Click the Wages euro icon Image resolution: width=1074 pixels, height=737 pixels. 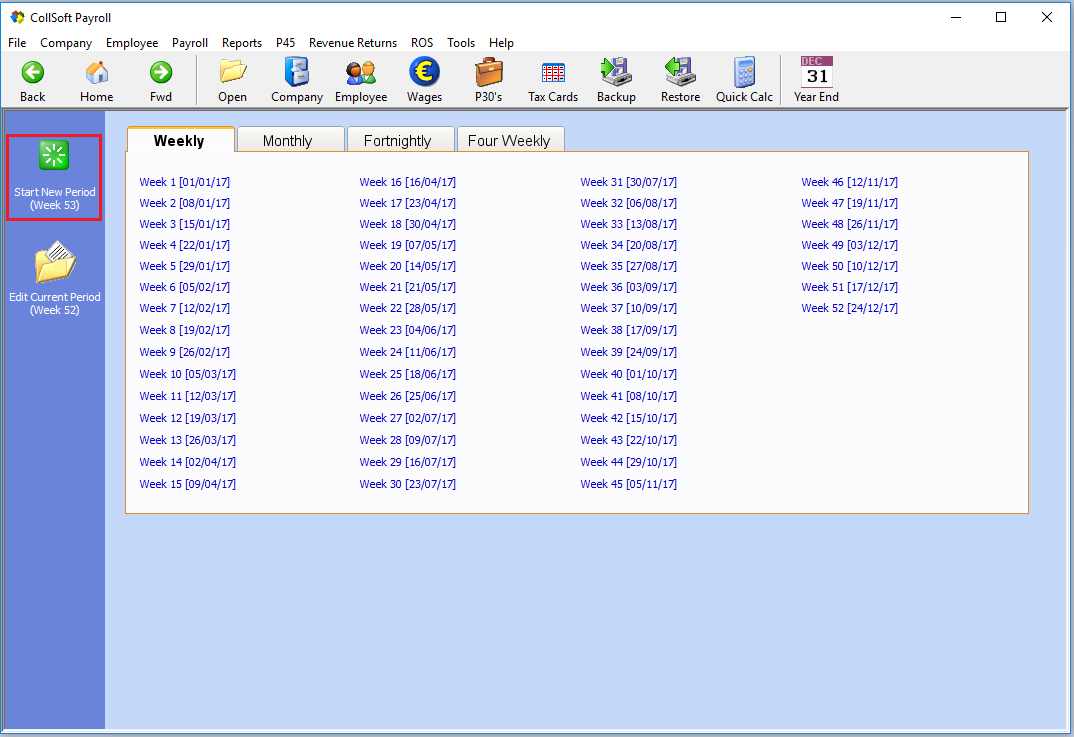[x=424, y=73]
